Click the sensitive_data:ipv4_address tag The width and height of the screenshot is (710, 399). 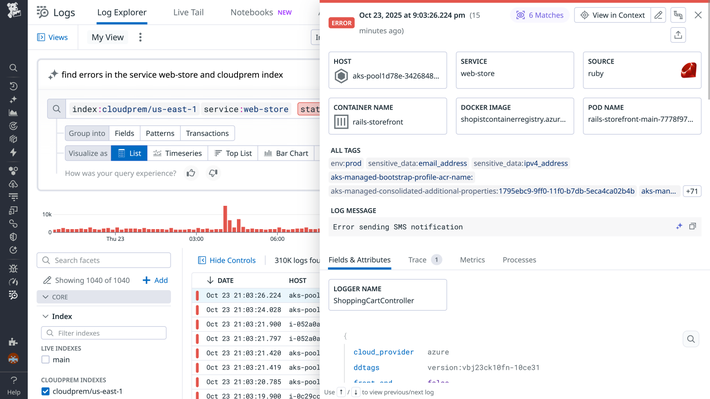tap(521, 163)
